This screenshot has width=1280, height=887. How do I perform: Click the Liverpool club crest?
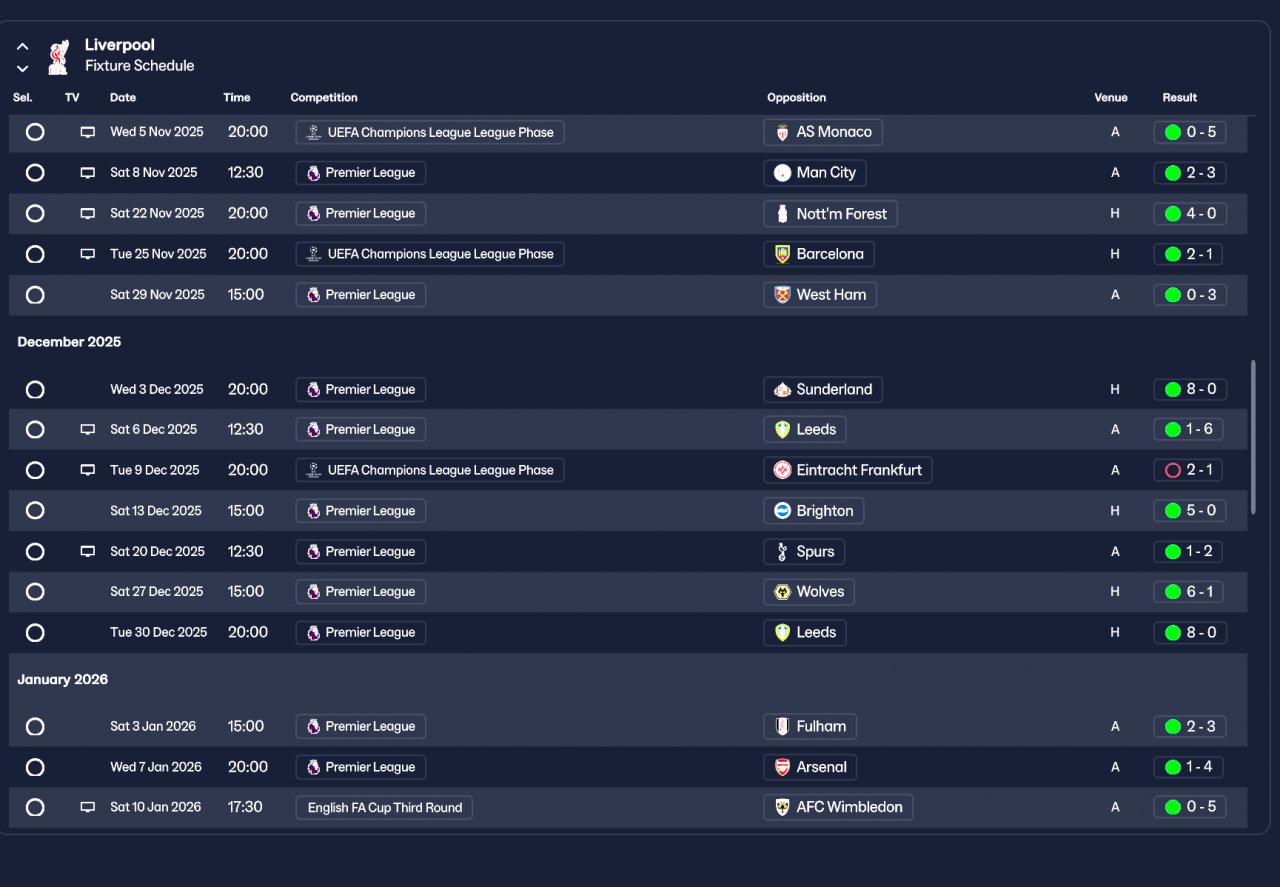click(x=58, y=56)
